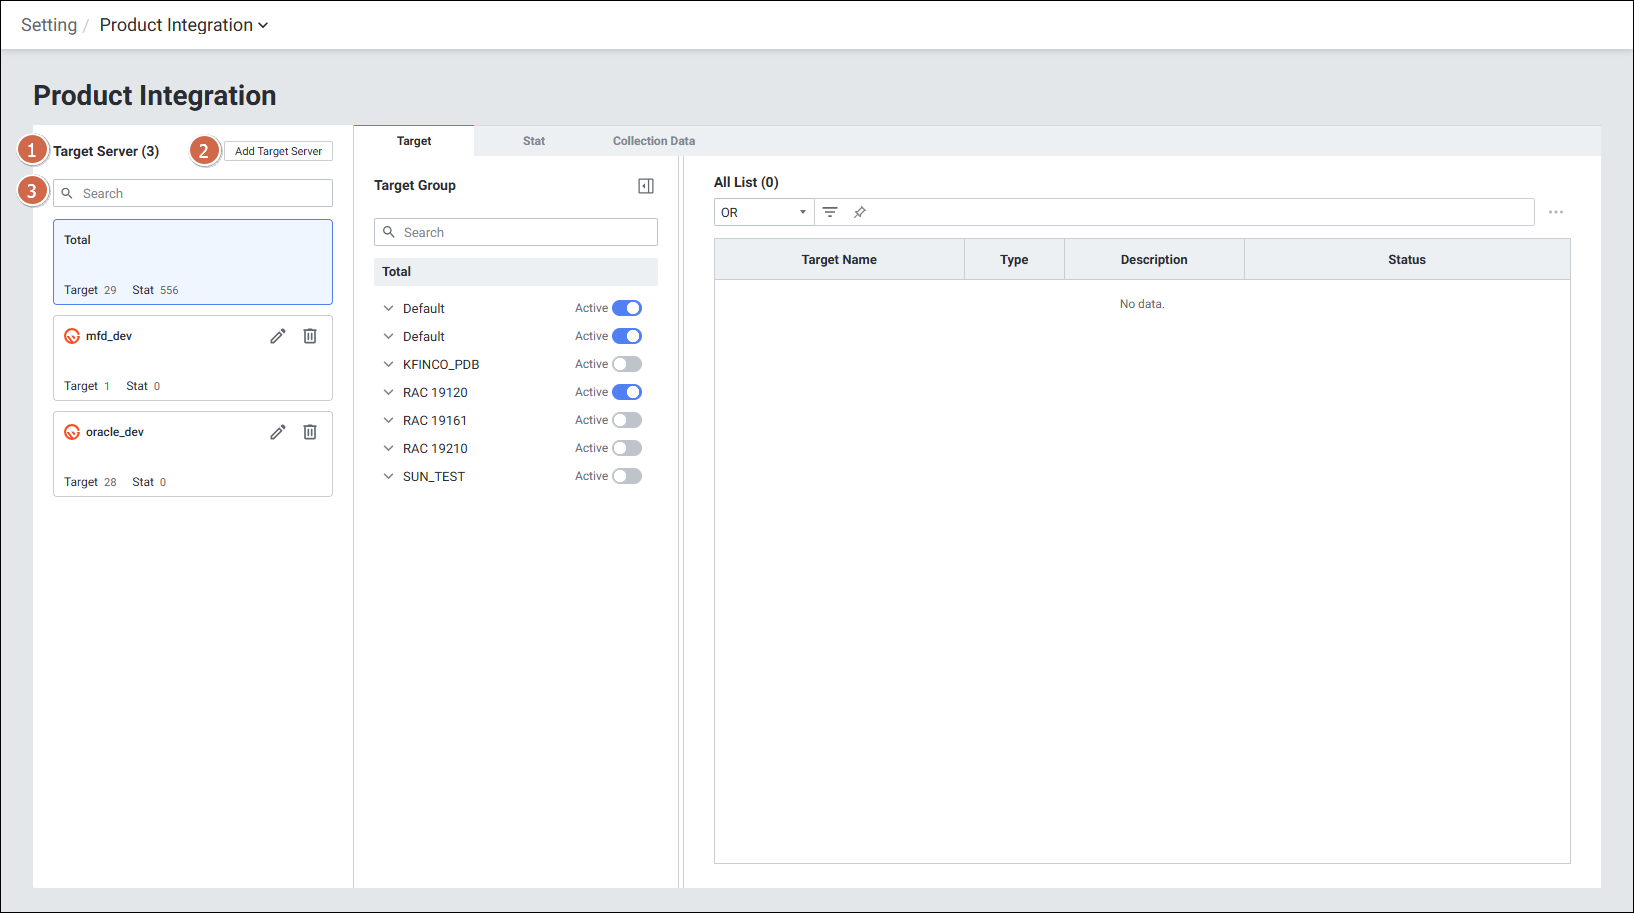Viewport: 1634px width, 913px height.
Task: Click the edit pencil icon for mfd_dev
Action: [x=278, y=336]
